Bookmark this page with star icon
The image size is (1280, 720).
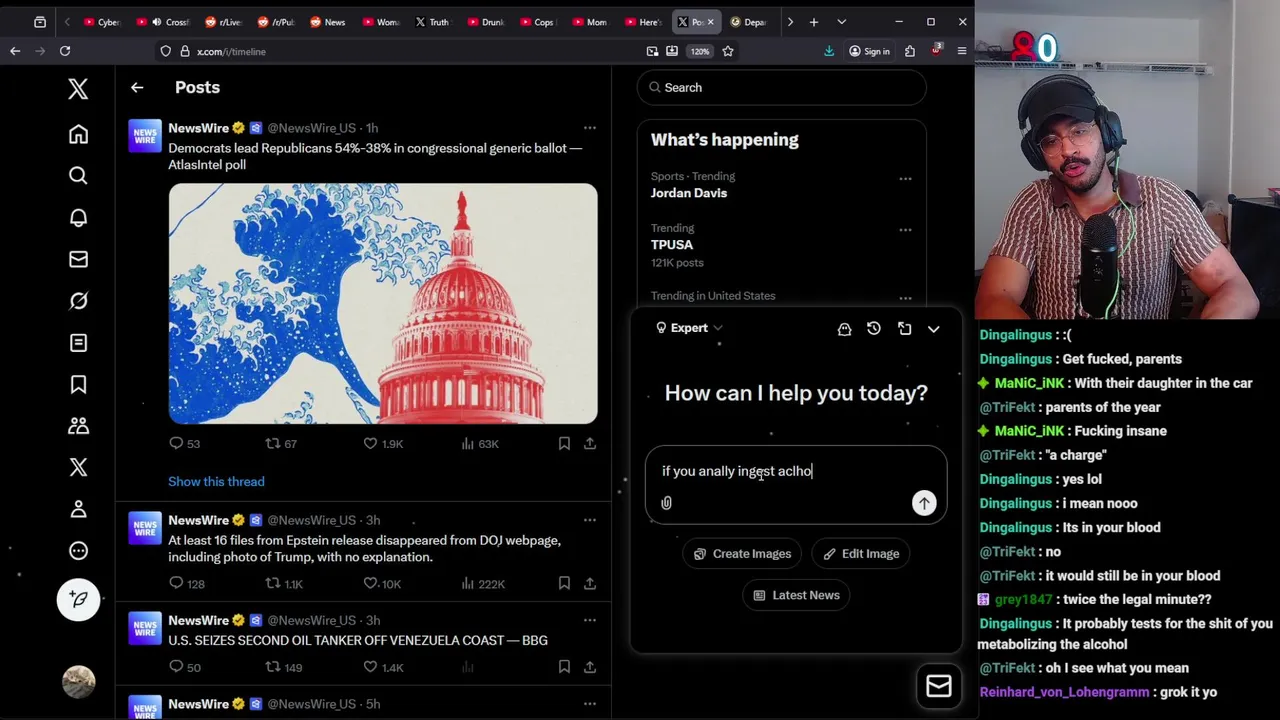click(728, 51)
